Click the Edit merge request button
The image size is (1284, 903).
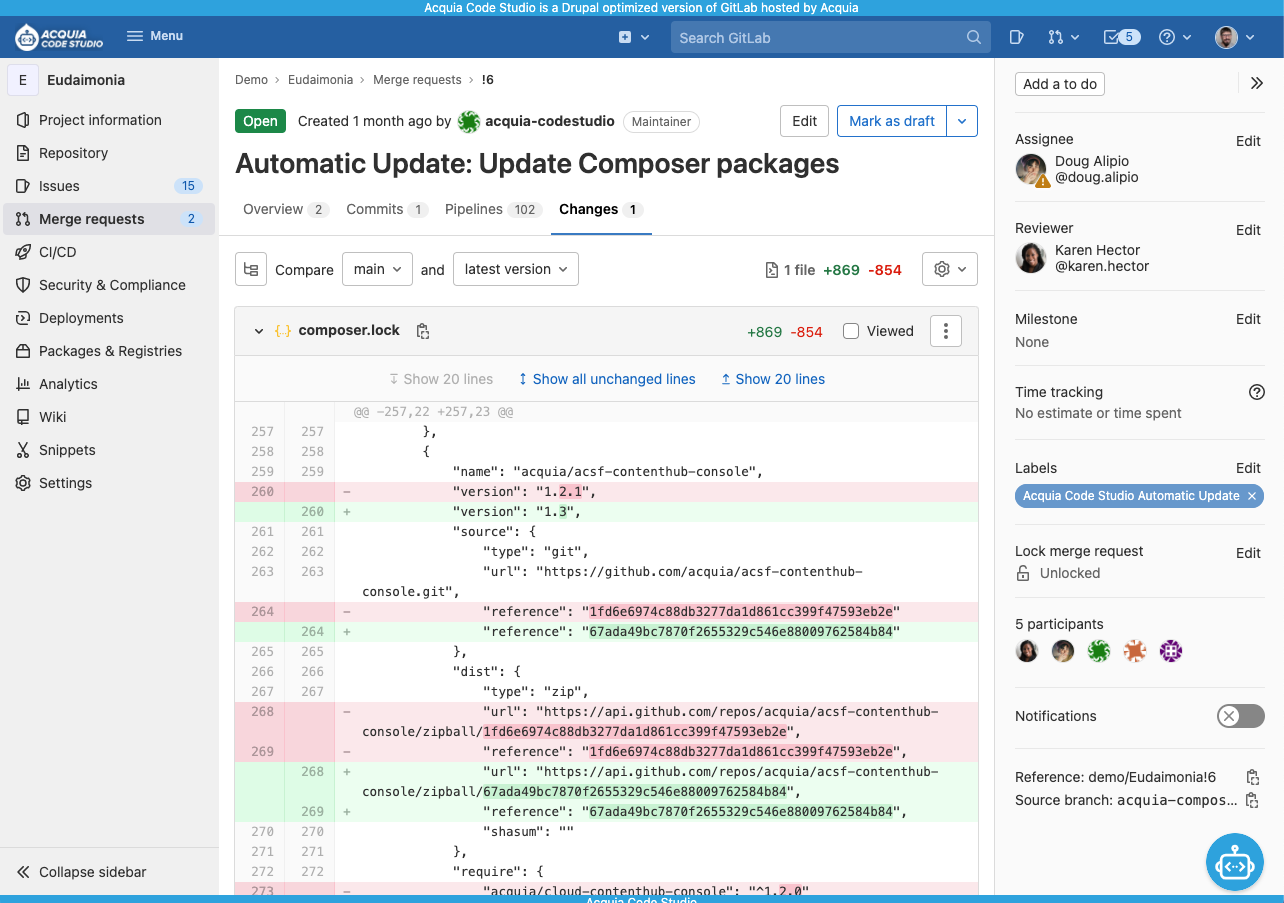tap(805, 121)
